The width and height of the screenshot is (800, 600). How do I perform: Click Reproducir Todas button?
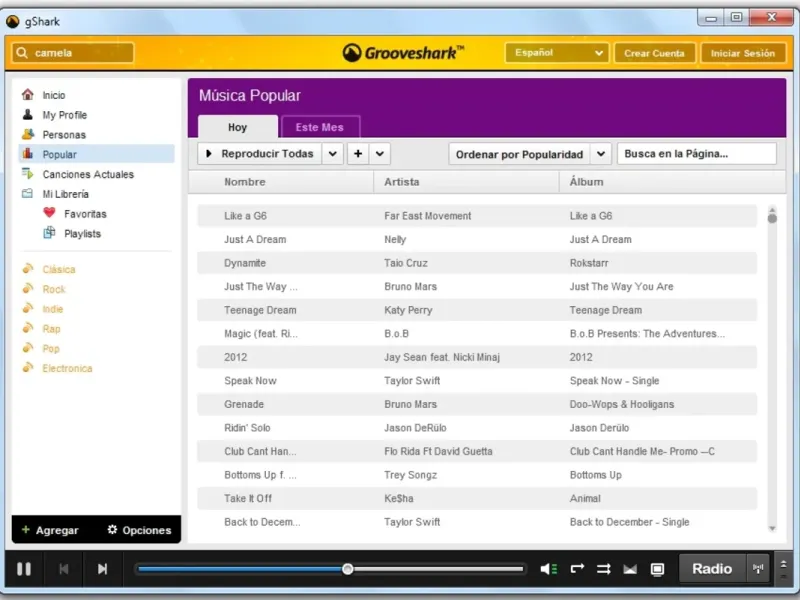tap(259, 154)
